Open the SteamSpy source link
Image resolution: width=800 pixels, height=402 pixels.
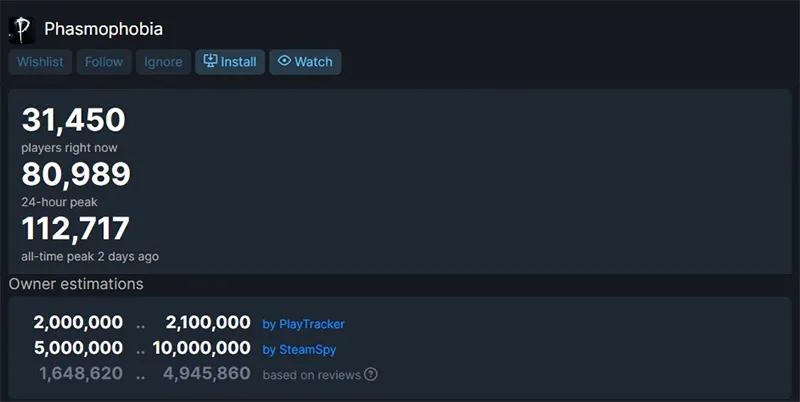pyautogui.click(x=299, y=349)
